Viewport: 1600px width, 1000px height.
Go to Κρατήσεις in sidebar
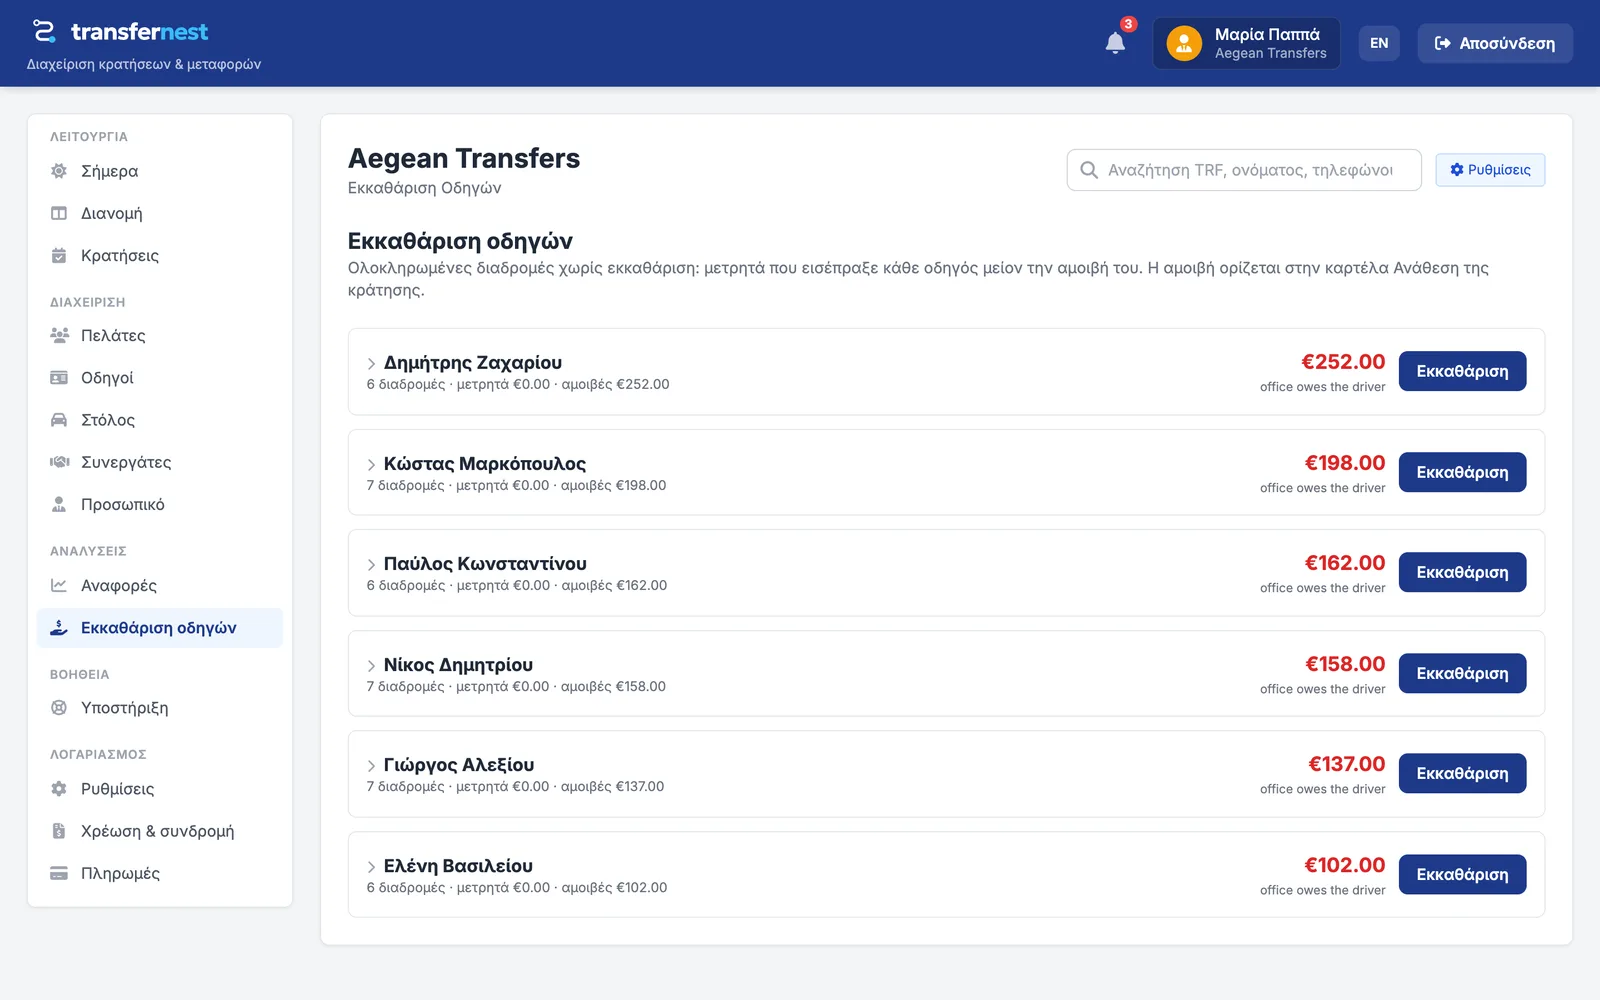(160, 255)
